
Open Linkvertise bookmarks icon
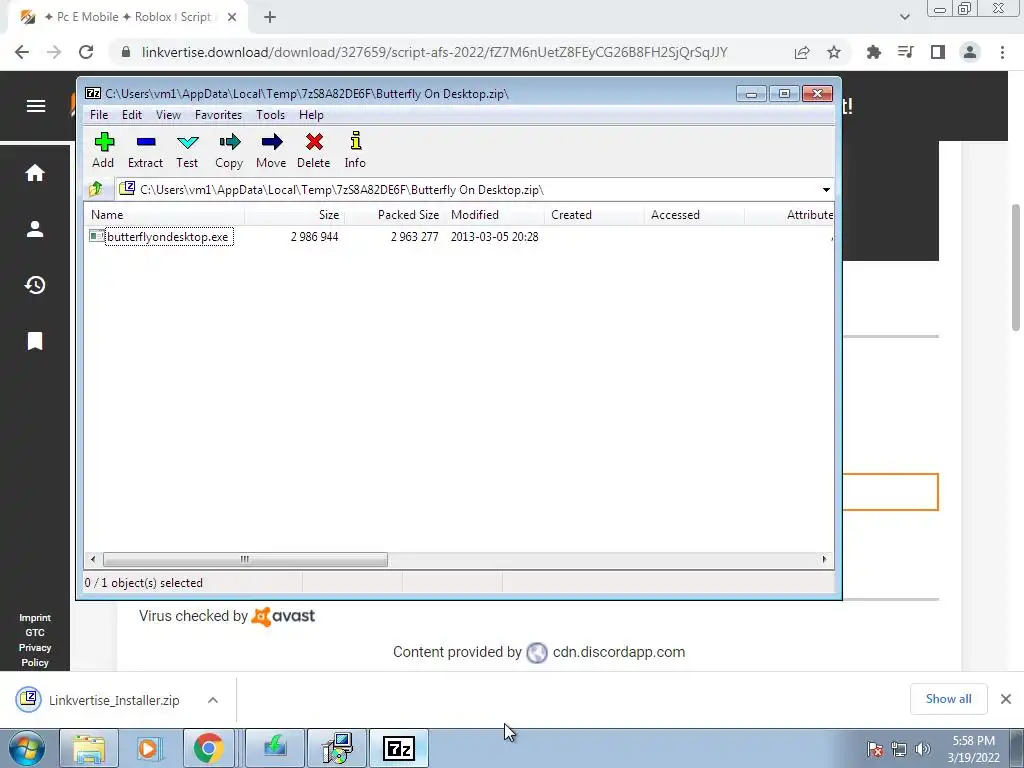[x=35, y=341]
